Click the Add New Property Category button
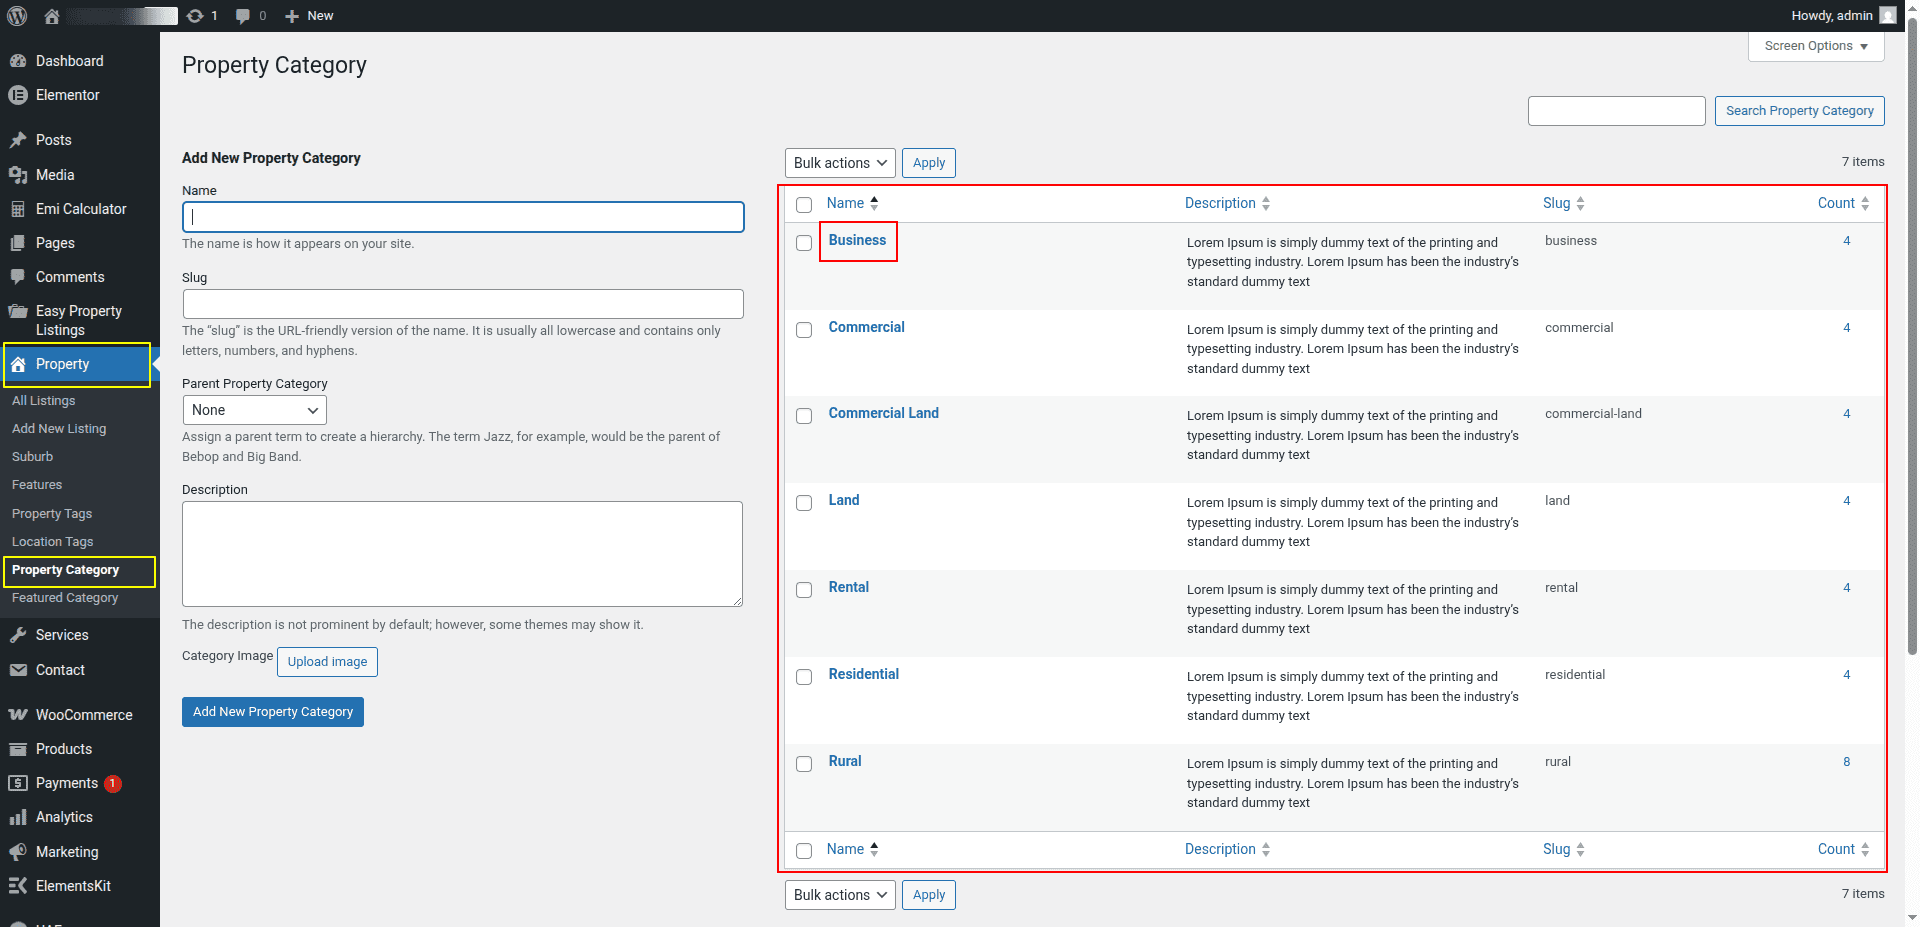The width and height of the screenshot is (1920, 927). [x=273, y=712]
